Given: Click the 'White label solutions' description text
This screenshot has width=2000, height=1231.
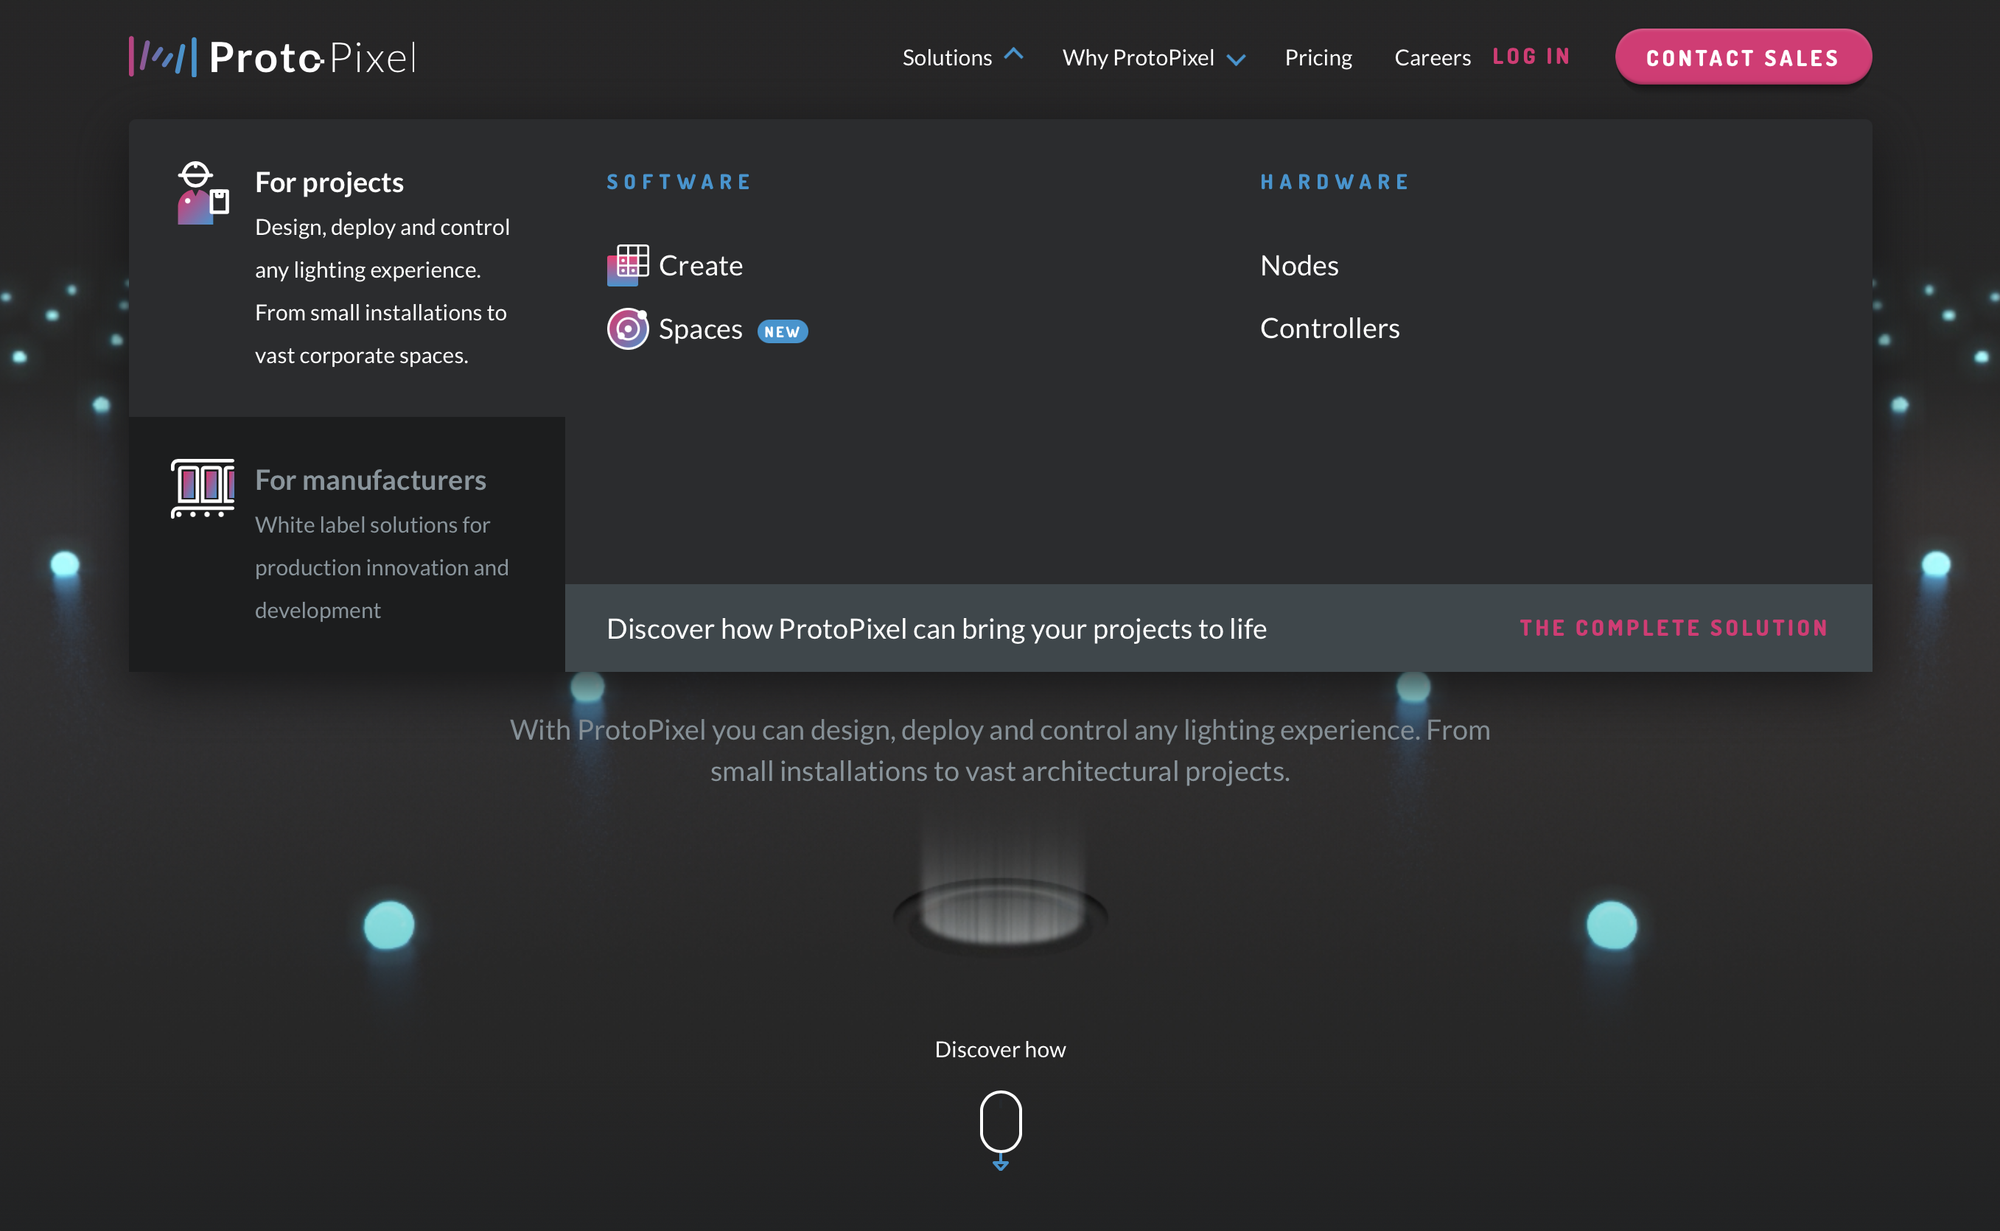Looking at the screenshot, I should pyautogui.click(x=382, y=567).
